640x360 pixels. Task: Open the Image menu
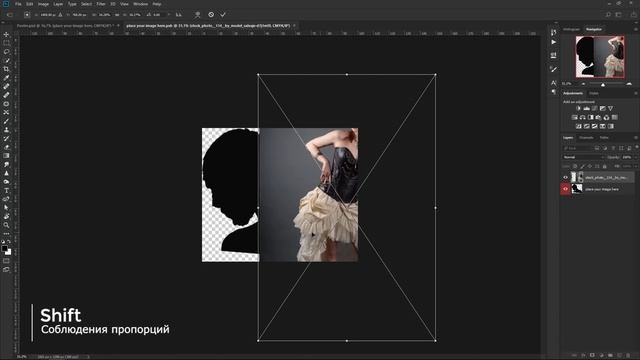point(43,4)
